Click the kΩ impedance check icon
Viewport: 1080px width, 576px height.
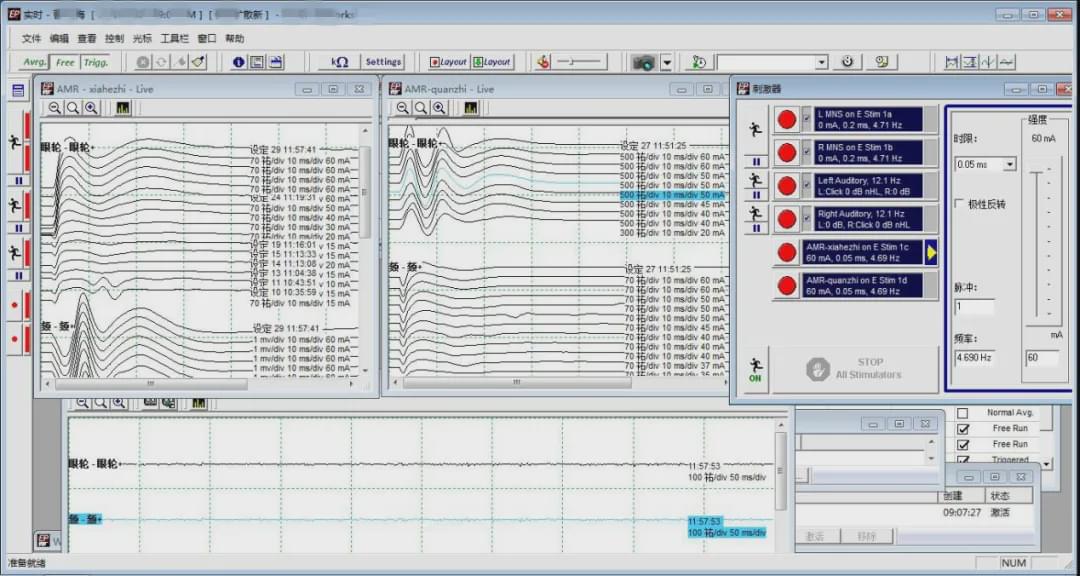(339, 62)
